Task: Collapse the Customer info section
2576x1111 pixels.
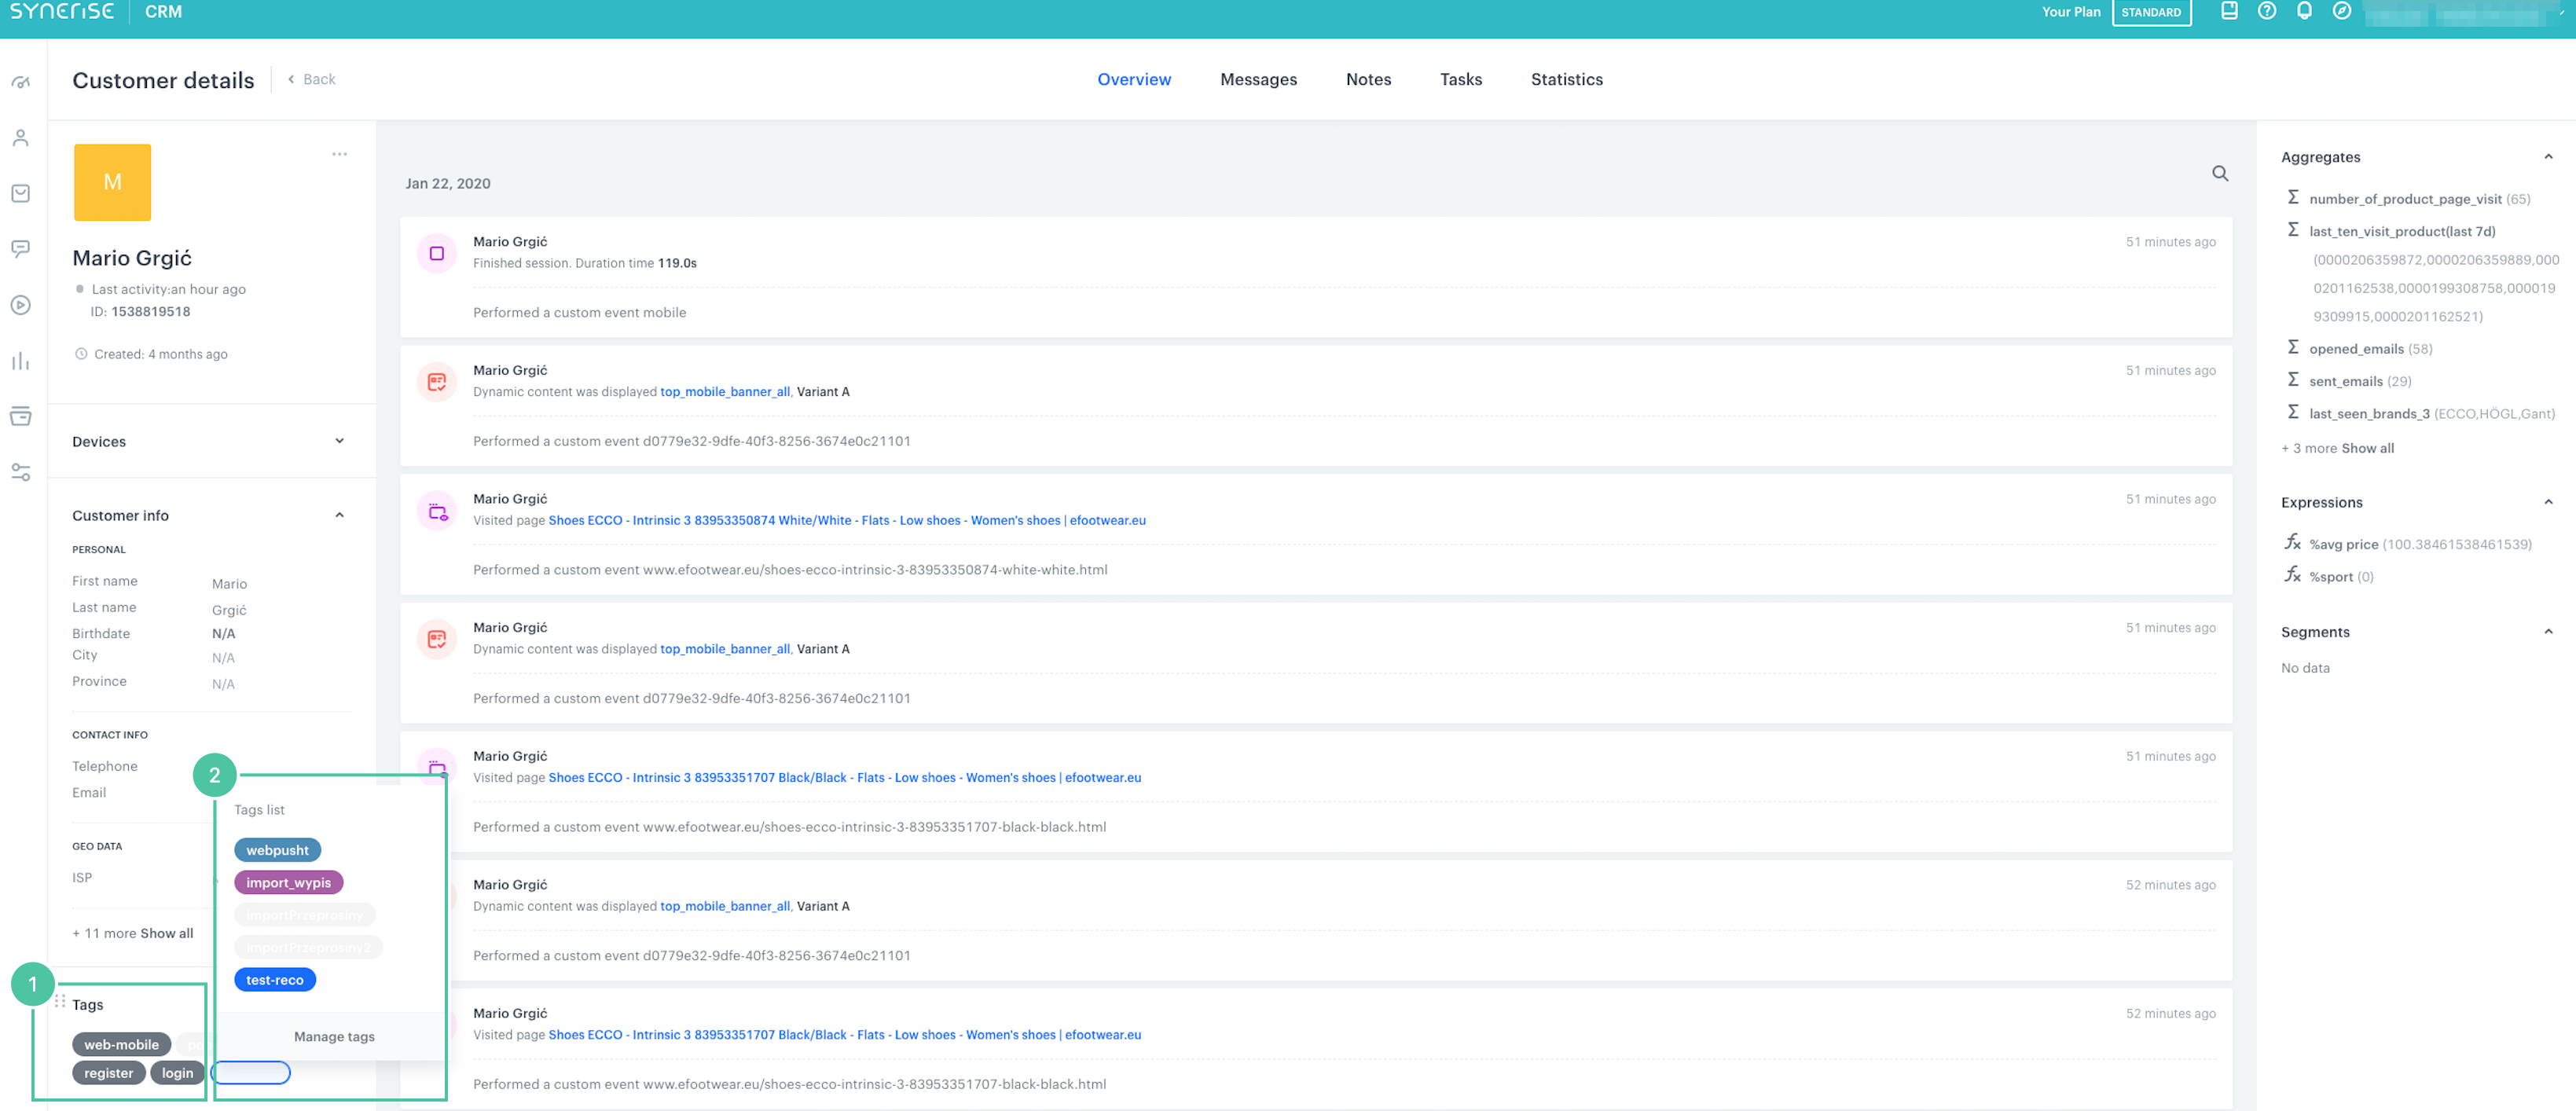Action: (342, 516)
